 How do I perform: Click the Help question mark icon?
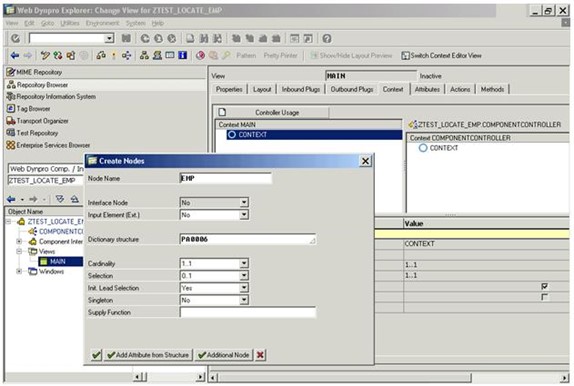(327, 38)
